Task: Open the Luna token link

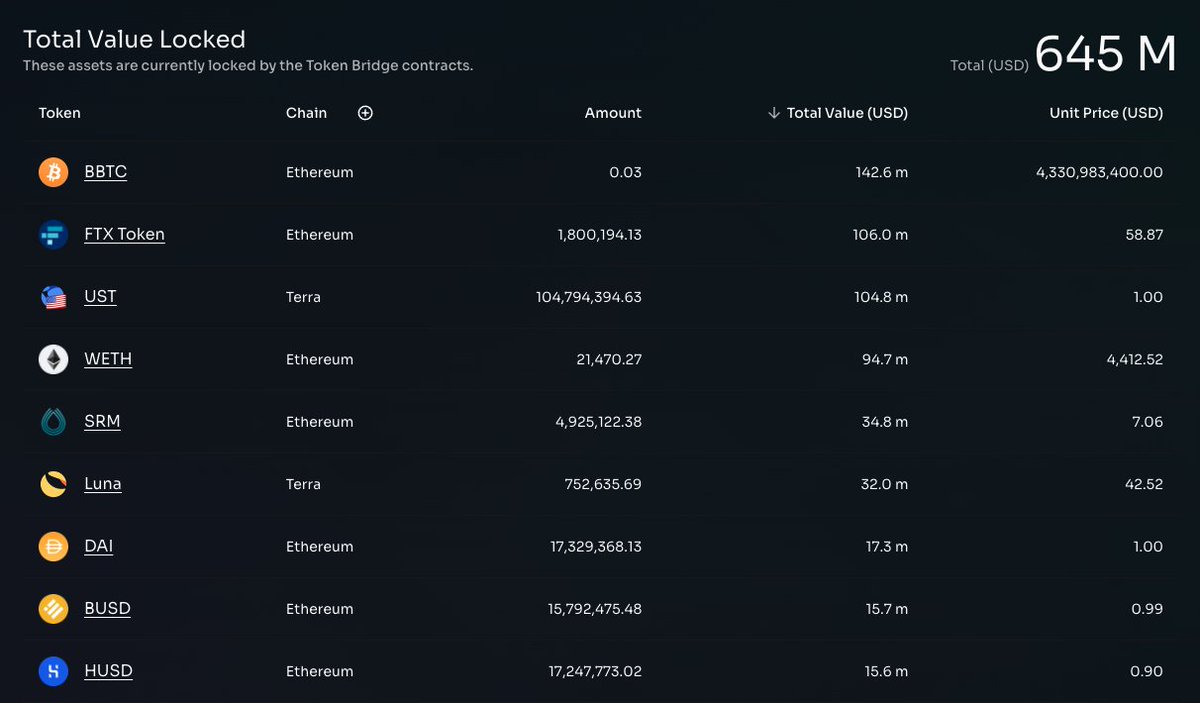Action: click(x=103, y=484)
